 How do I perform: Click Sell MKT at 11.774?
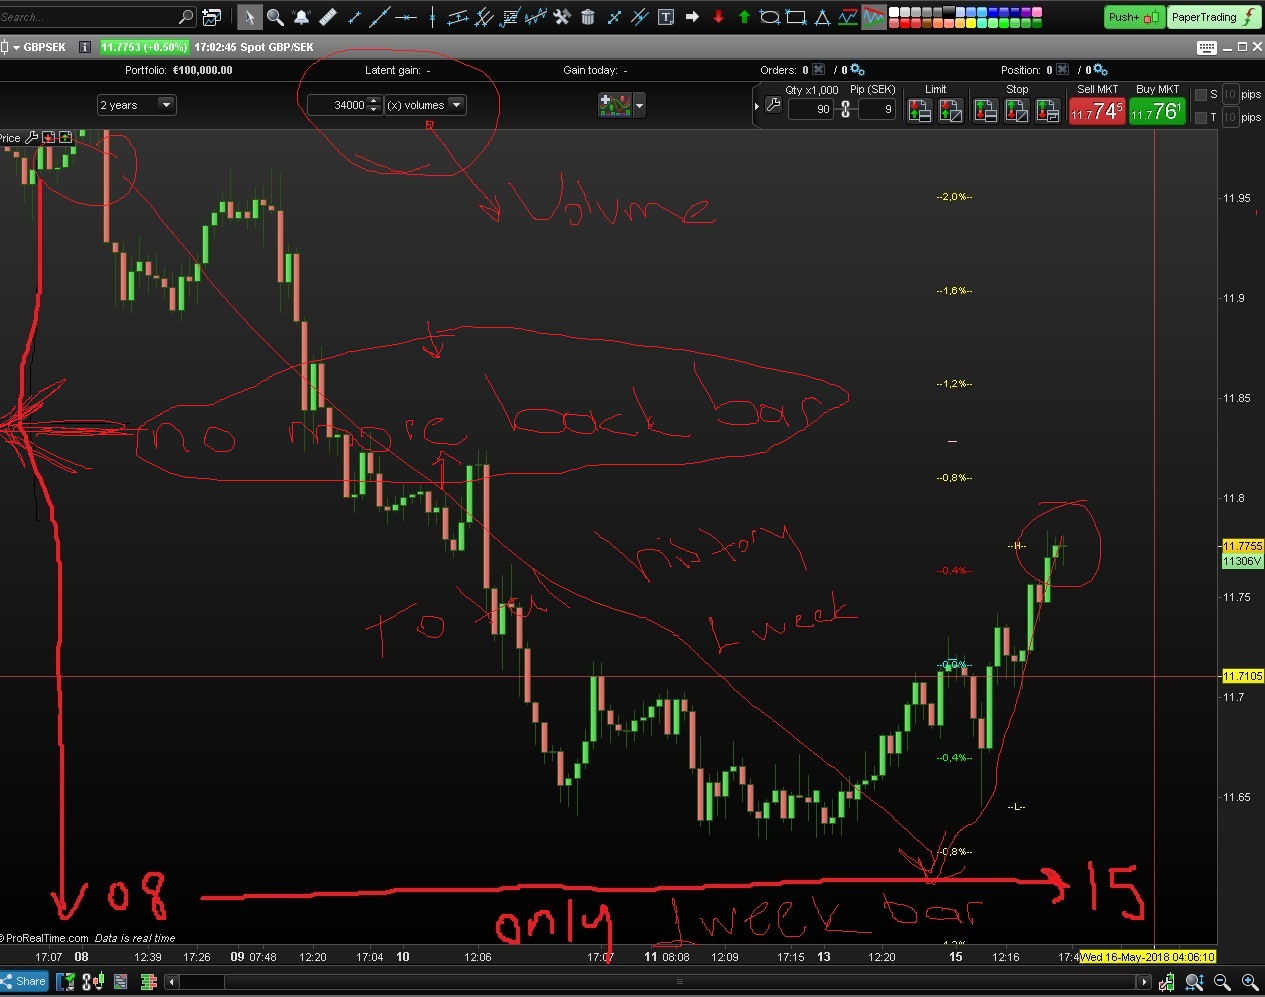pyautogui.click(x=1097, y=111)
